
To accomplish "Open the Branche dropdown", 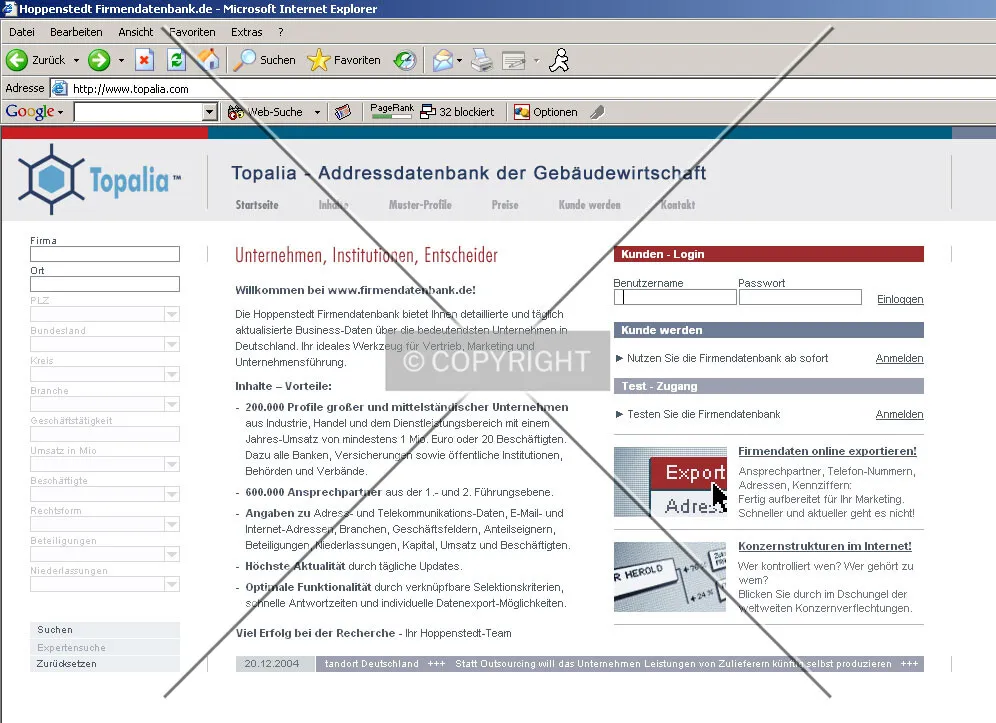I will point(172,404).
